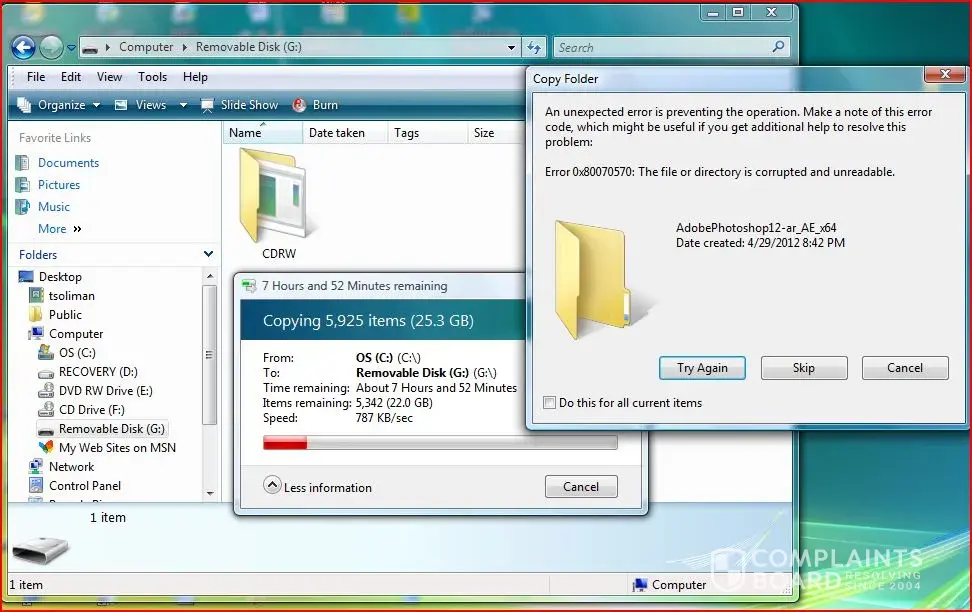Click Try Again in Copy Folder dialog
Viewport: 972px width, 612px height.
[x=702, y=368]
